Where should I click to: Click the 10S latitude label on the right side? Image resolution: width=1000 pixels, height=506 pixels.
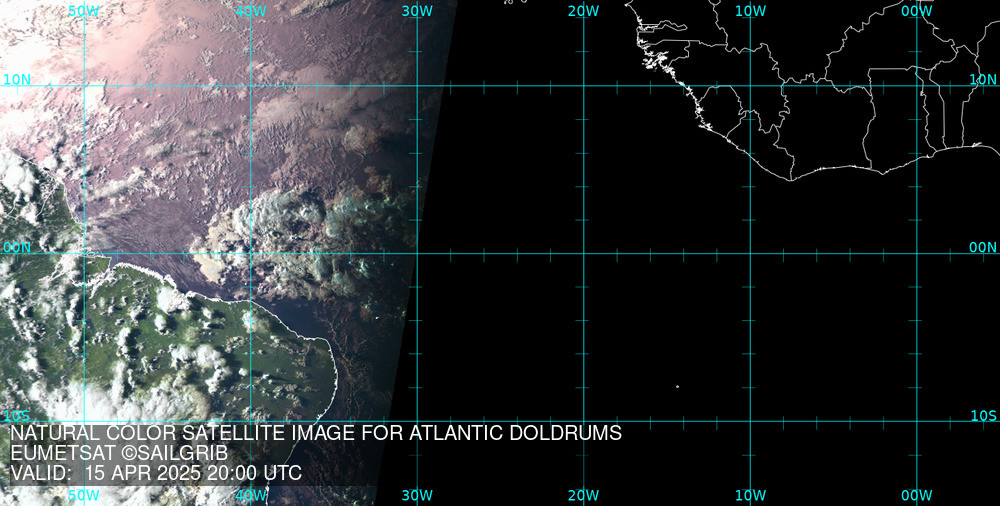click(x=983, y=416)
